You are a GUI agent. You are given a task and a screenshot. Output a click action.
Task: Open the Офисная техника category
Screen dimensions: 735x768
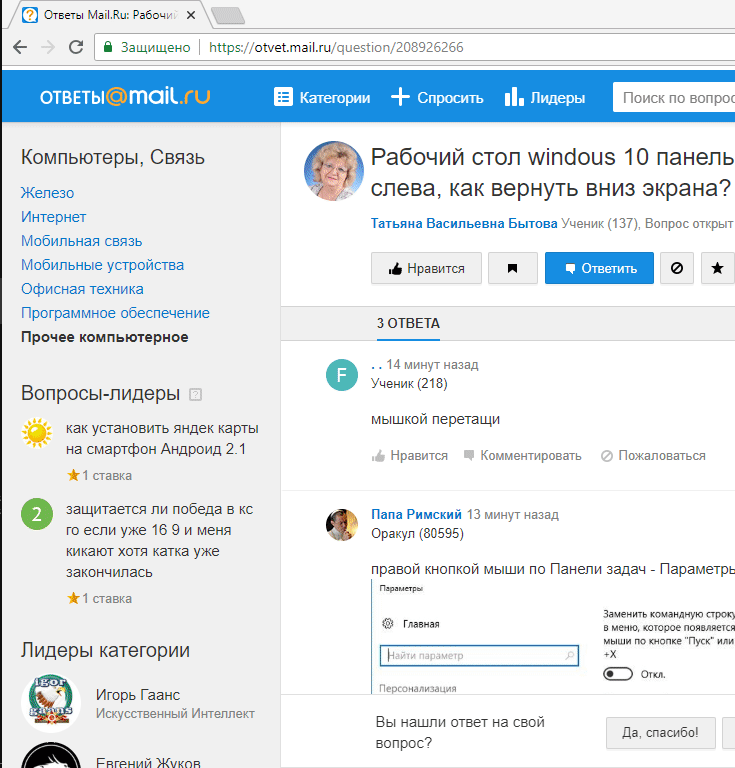click(x=82, y=288)
